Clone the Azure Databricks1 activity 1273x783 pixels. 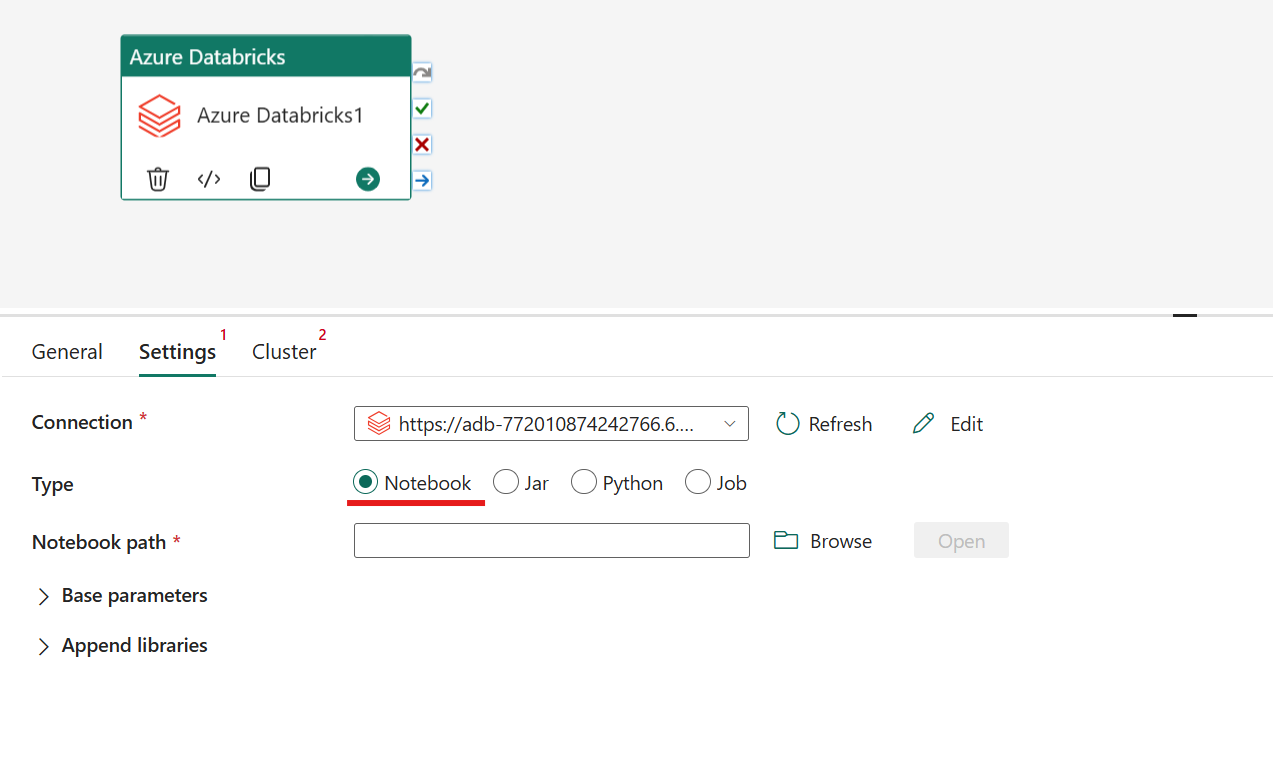pyautogui.click(x=260, y=179)
